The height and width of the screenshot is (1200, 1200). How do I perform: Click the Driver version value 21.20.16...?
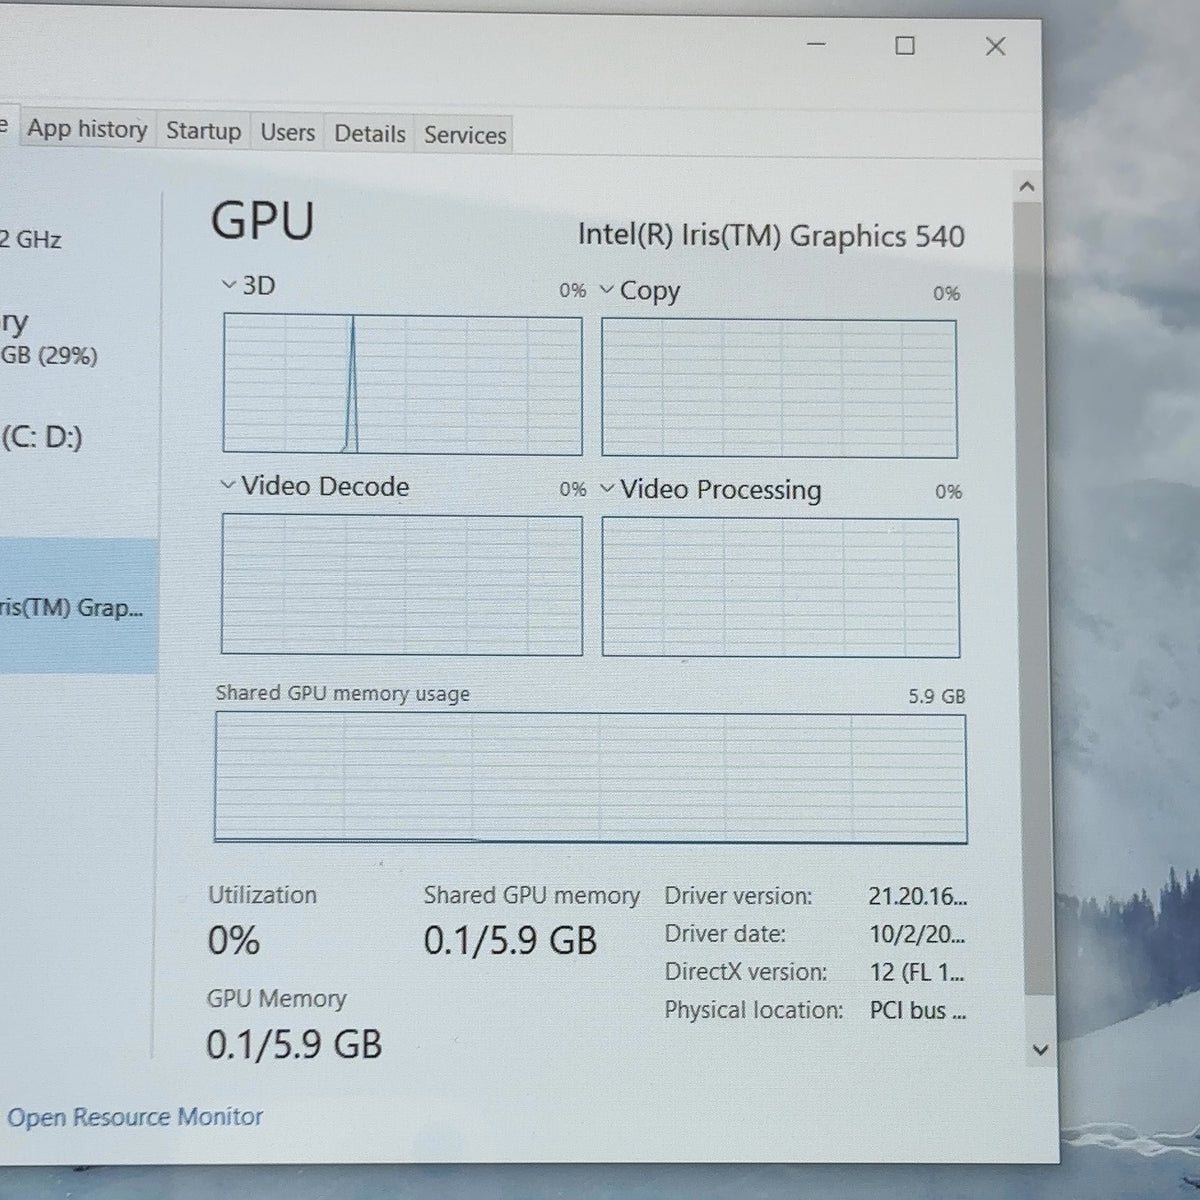917,896
